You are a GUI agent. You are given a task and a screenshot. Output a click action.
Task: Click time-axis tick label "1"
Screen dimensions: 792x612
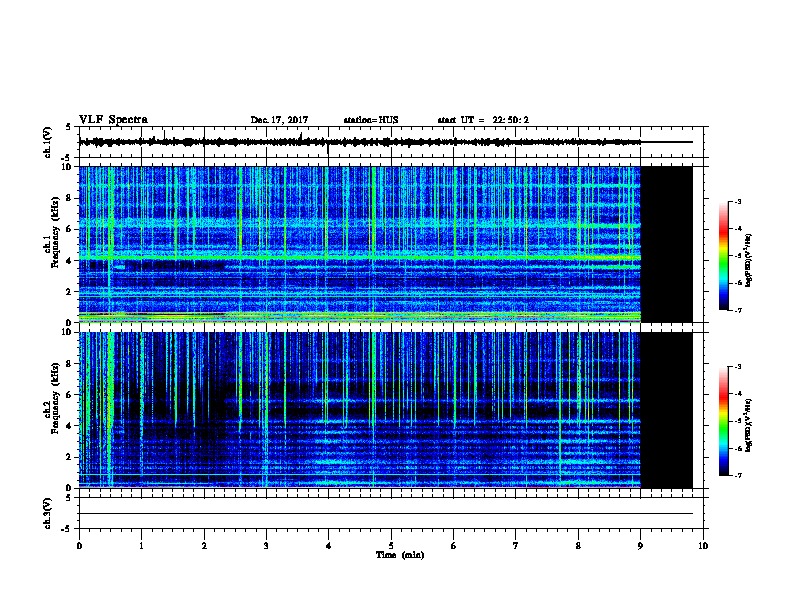click(142, 546)
